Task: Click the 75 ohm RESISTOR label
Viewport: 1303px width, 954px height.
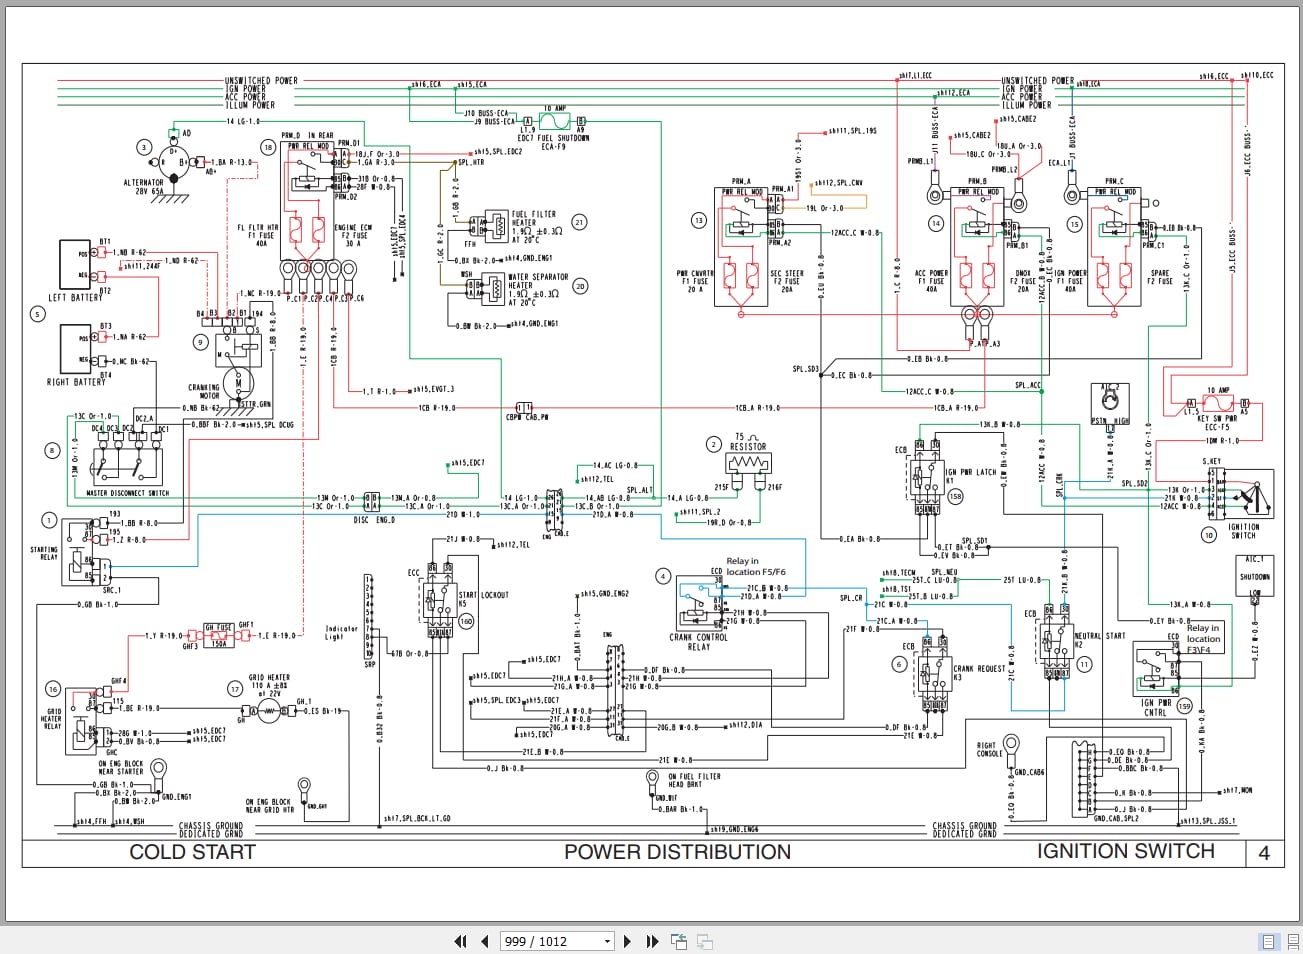Action: pos(748,442)
